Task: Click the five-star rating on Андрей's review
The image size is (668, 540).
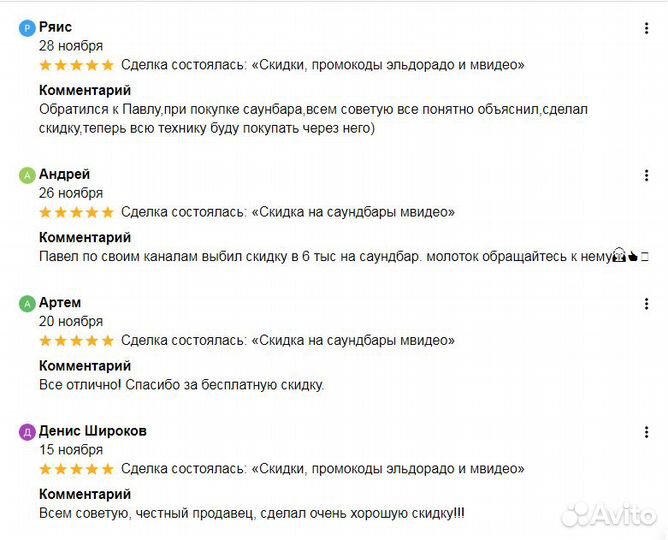Action: (76, 212)
